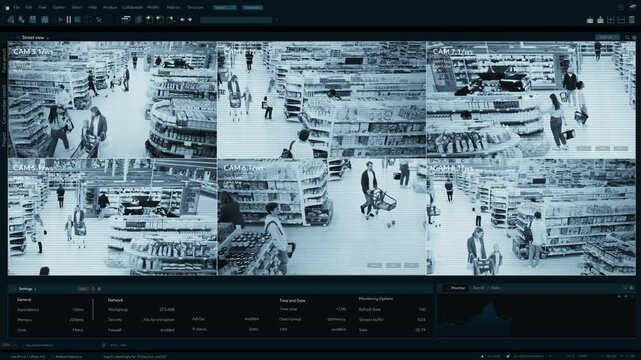
Task: Pause the camera playback
Action: tap(69, 19)
